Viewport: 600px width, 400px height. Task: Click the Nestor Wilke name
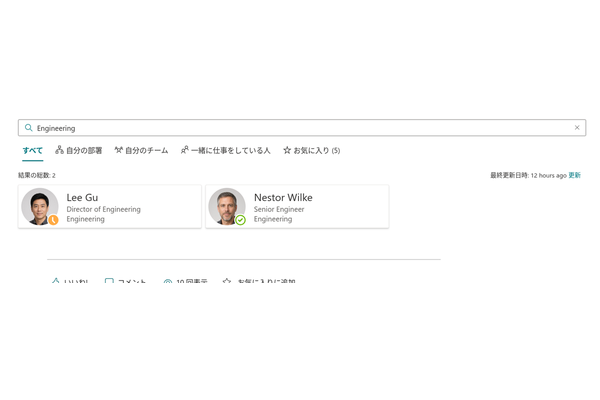[283, 198]
